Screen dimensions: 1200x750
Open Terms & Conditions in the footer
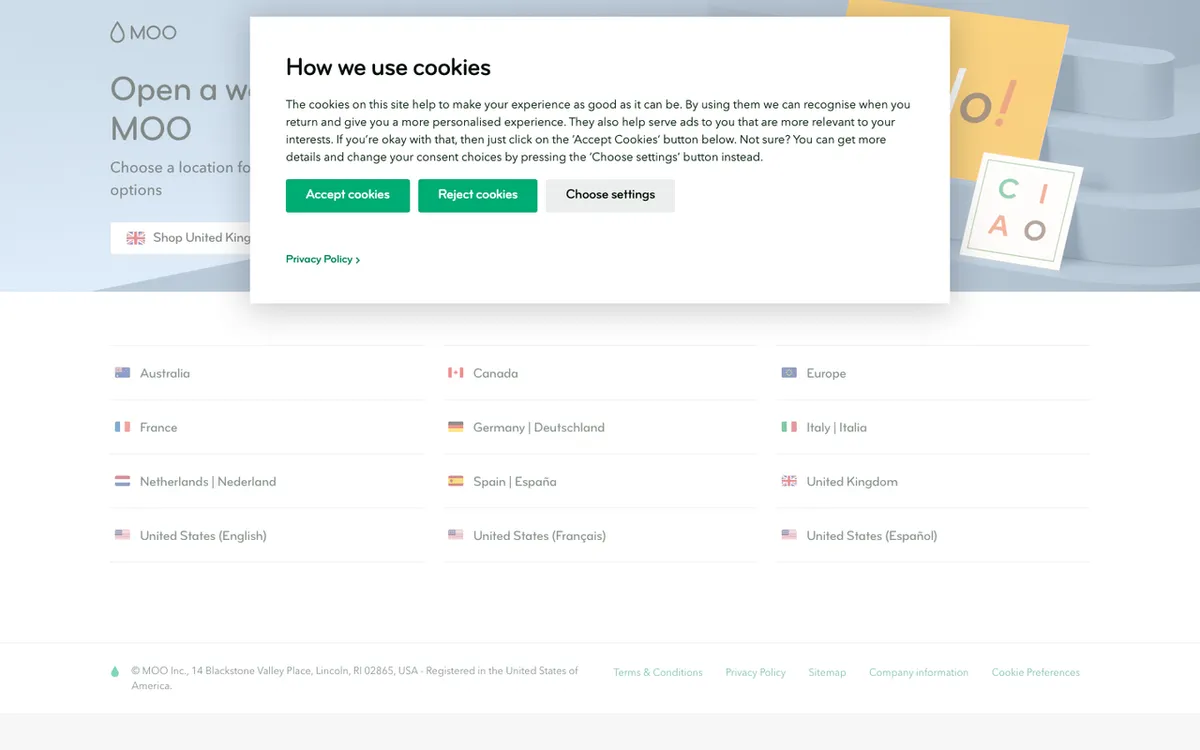[x=658, y=673]
